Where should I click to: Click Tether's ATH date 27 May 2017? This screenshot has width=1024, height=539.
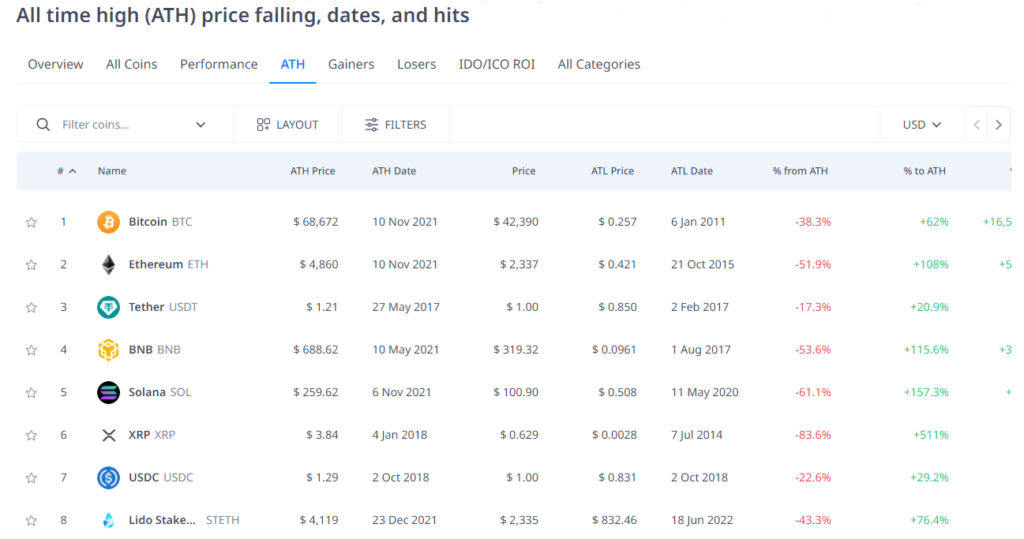click(406, 306)
